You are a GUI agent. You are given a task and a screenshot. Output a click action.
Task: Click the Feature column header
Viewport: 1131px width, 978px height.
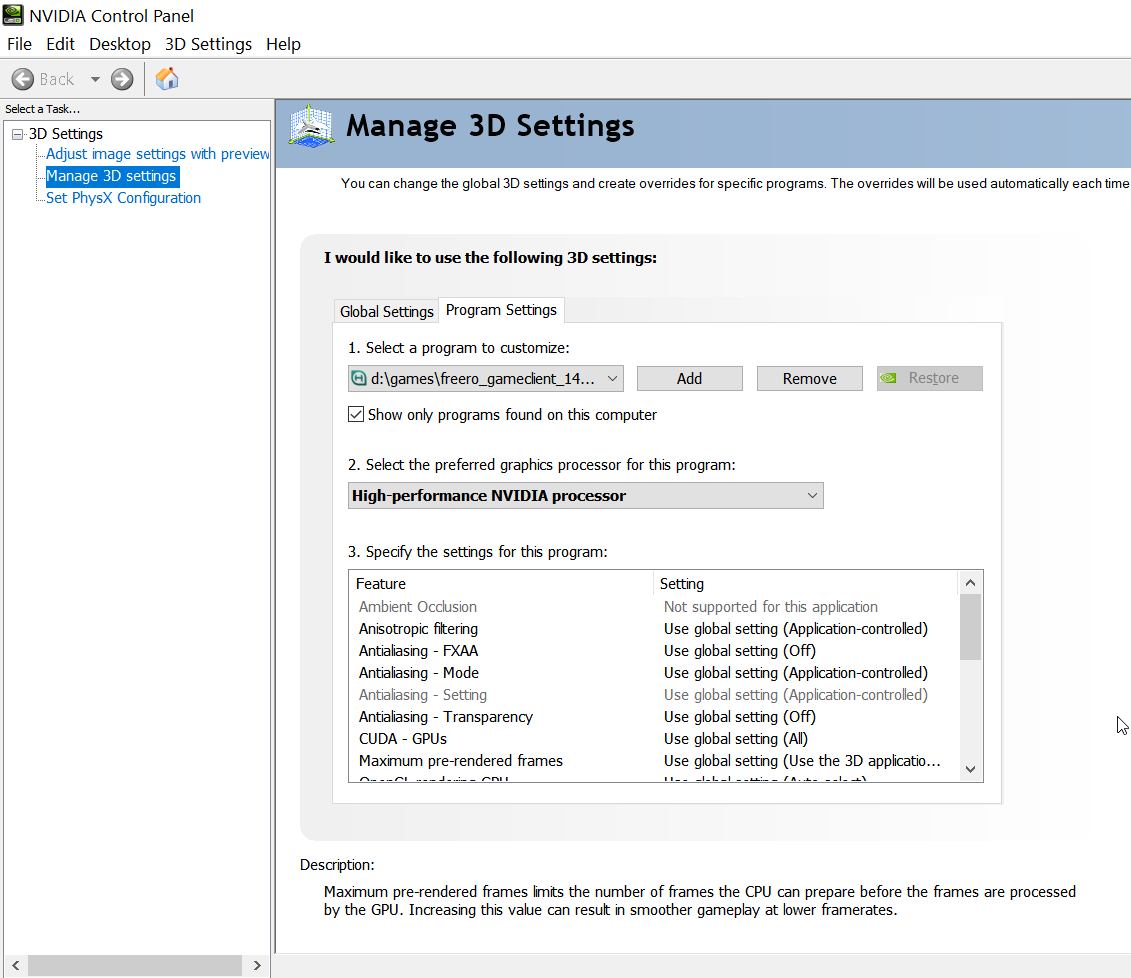[501, 583]
